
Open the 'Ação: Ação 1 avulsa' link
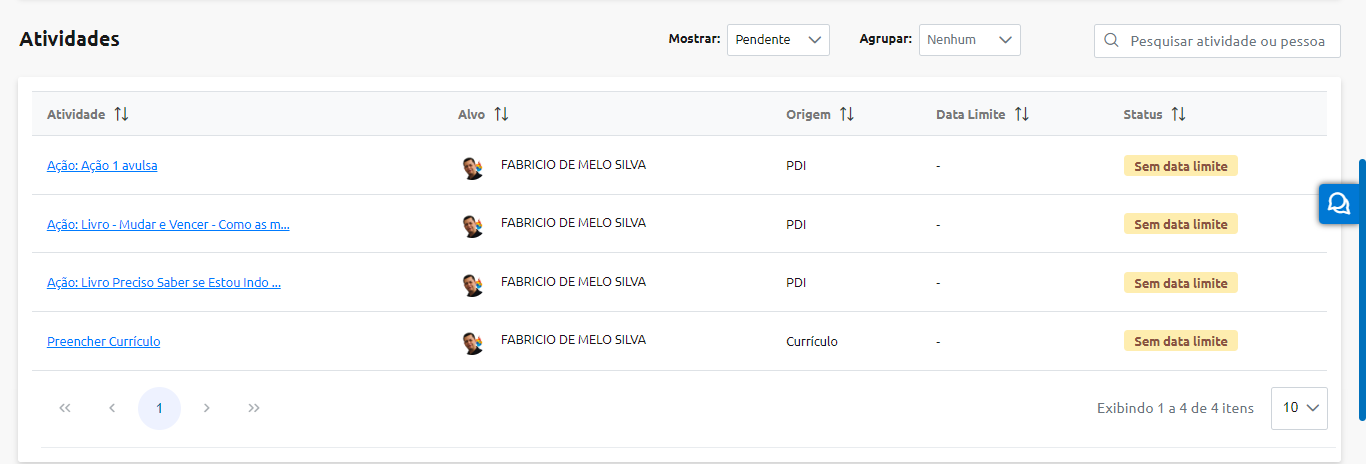pyautogui.click(x=102, y=166)
